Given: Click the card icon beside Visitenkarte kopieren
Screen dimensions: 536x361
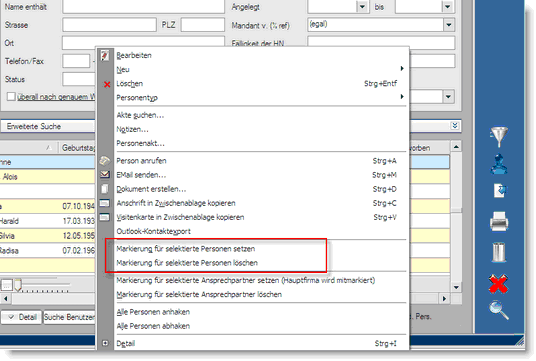Looking at the screenshot, I should coord(105,217).
